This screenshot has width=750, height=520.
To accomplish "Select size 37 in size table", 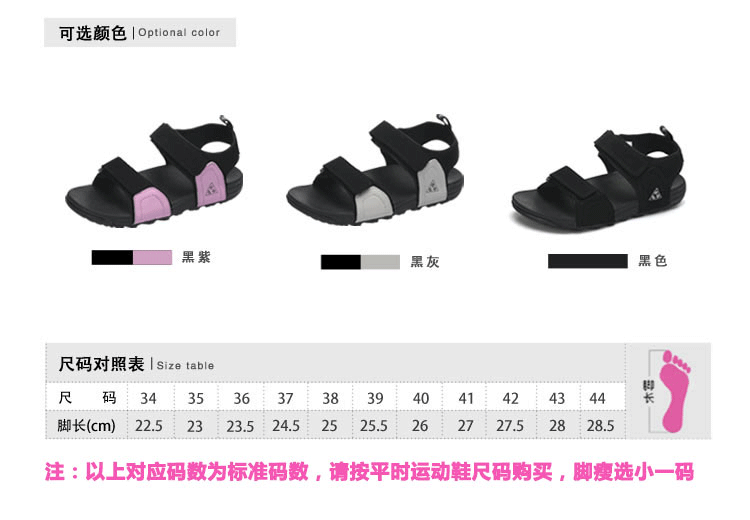I will pos(286,398).
